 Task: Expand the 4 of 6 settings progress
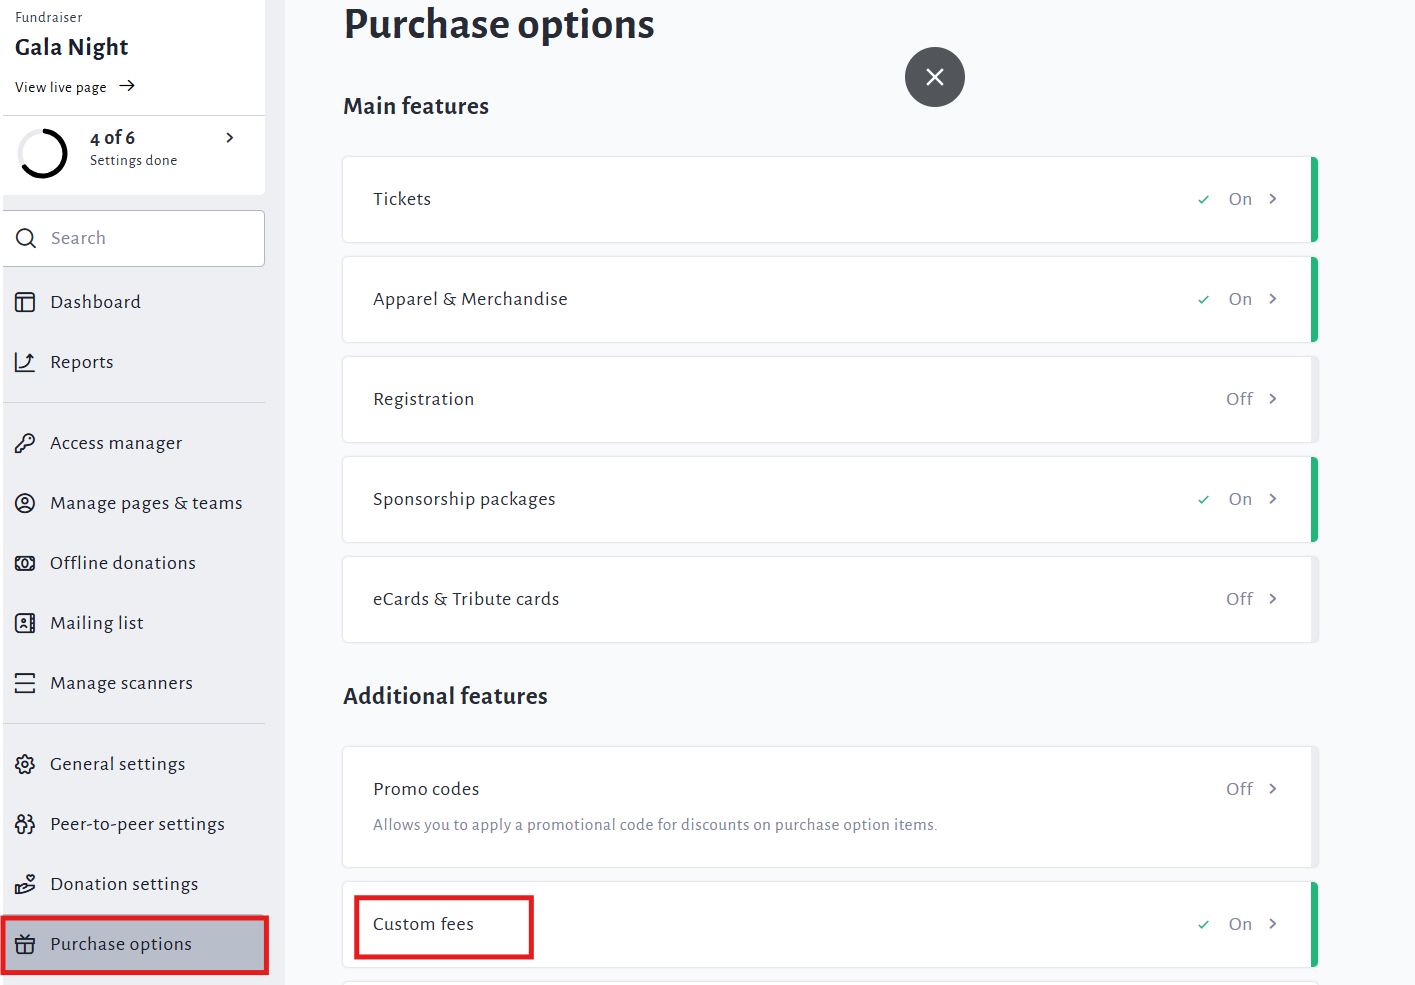[x=230, y=138]
